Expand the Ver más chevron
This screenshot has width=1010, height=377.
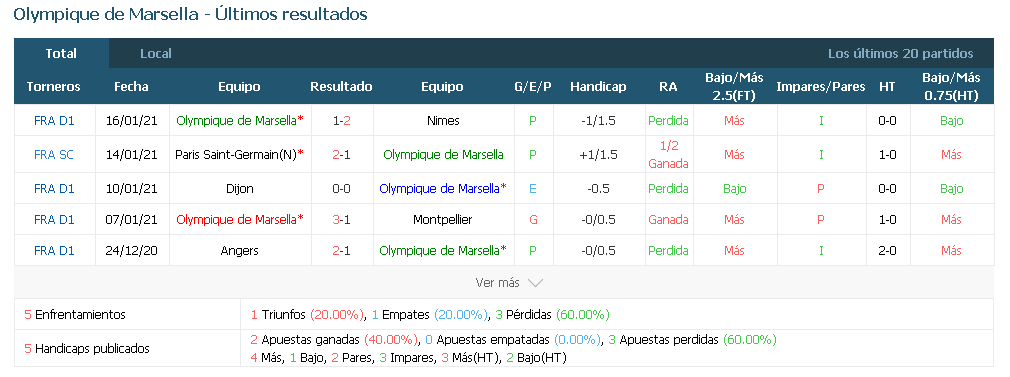(535, 283)
